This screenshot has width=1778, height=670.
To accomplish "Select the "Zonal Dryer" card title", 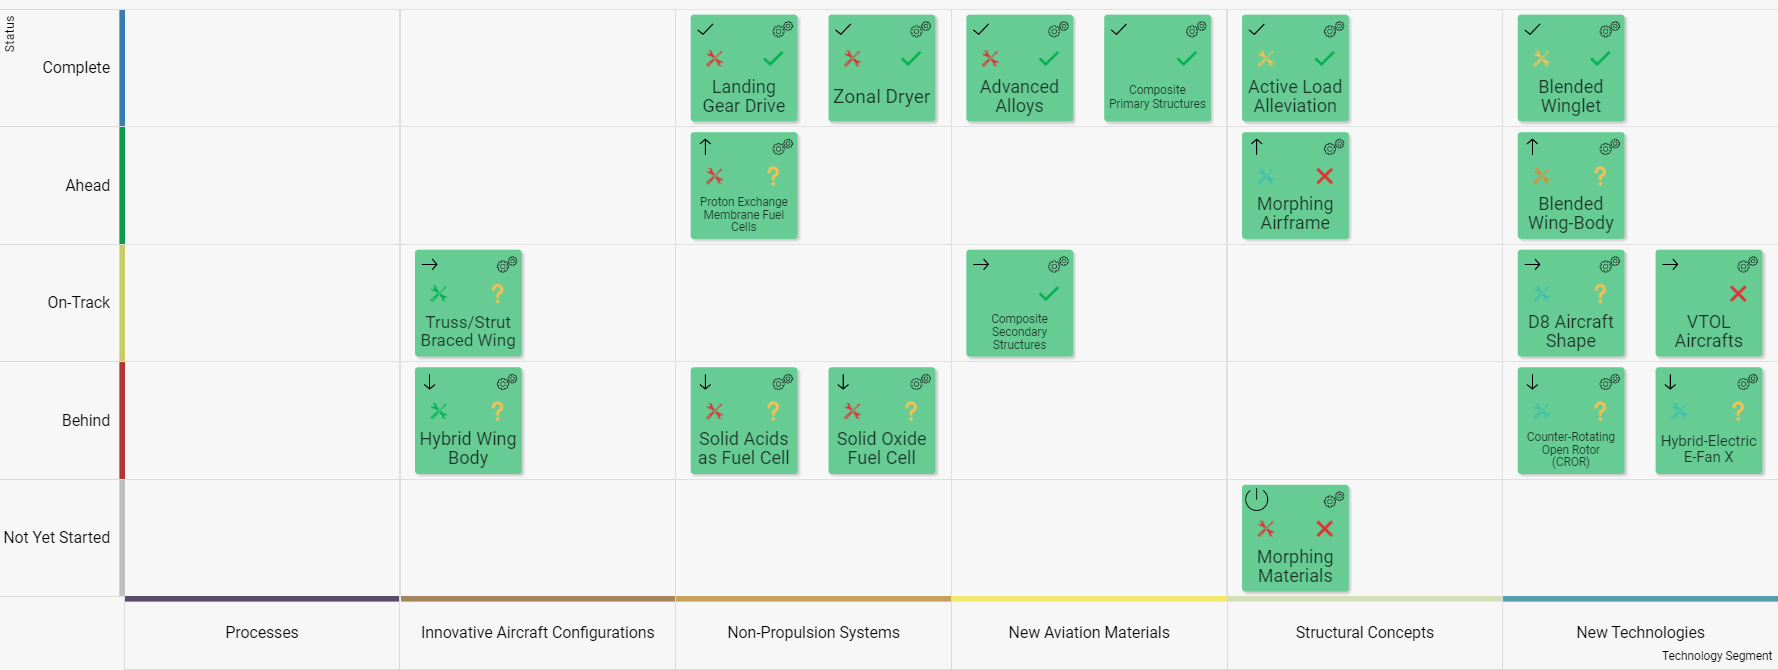I will (882, 97).
